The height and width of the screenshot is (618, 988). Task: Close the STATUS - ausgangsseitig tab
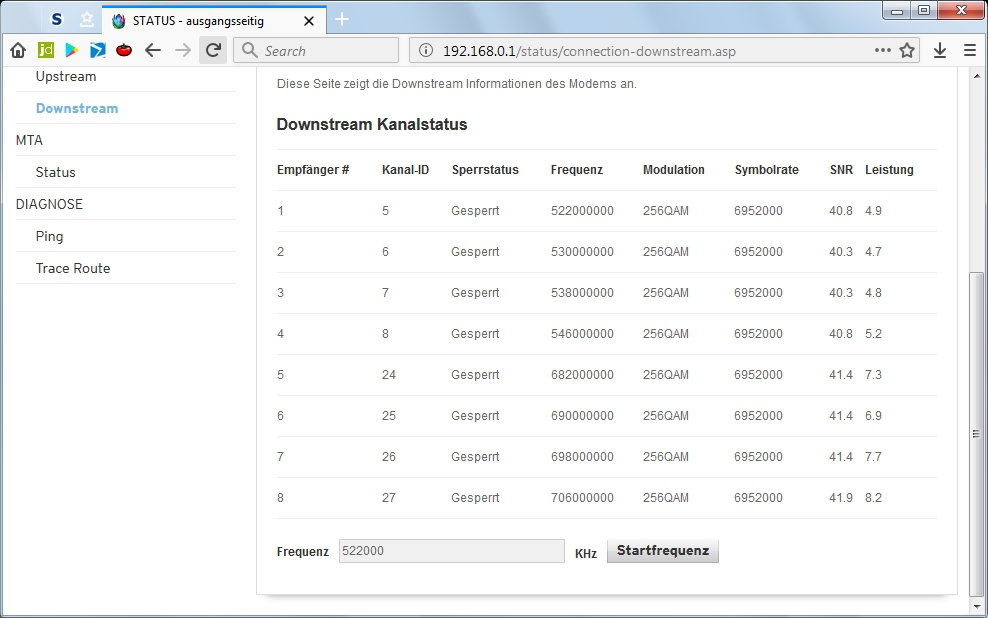tap(309, 20)
